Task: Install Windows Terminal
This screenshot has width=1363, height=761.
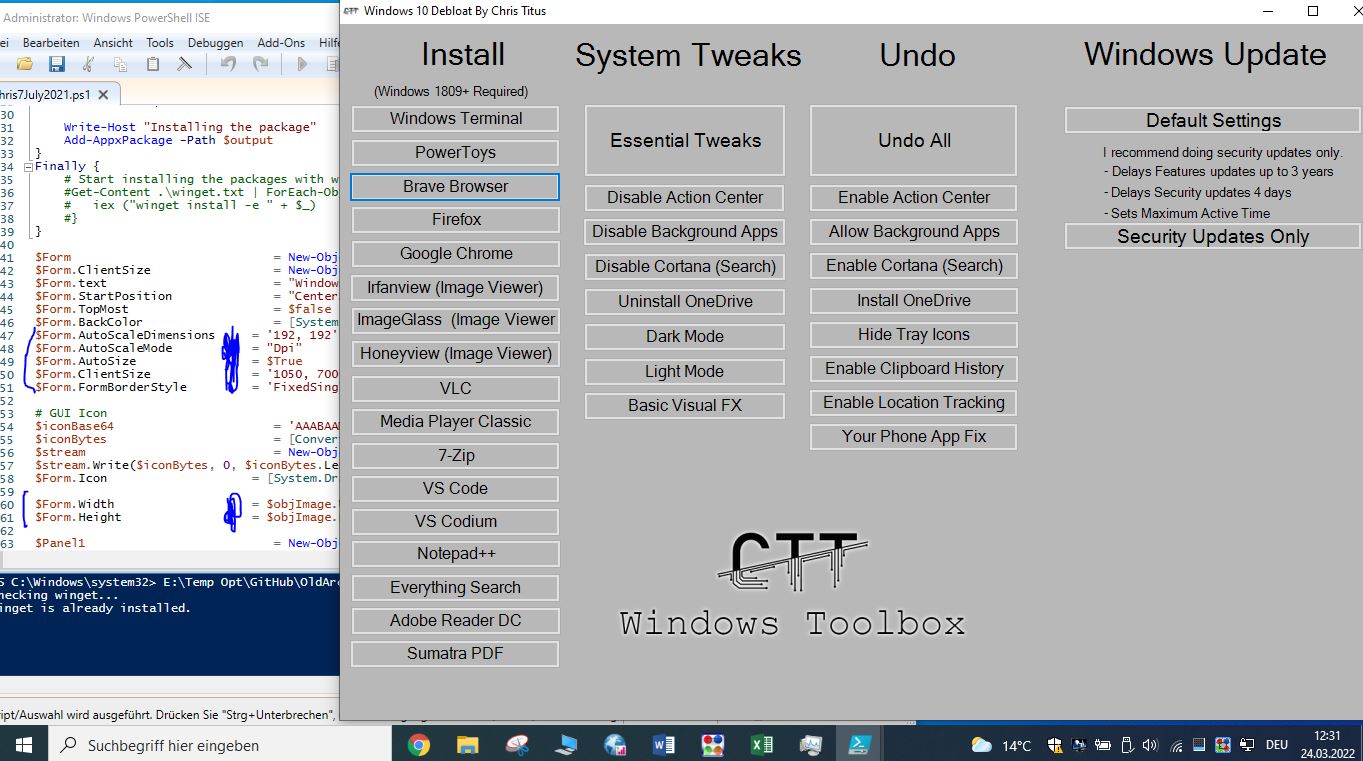Action: tap(456, 119)
